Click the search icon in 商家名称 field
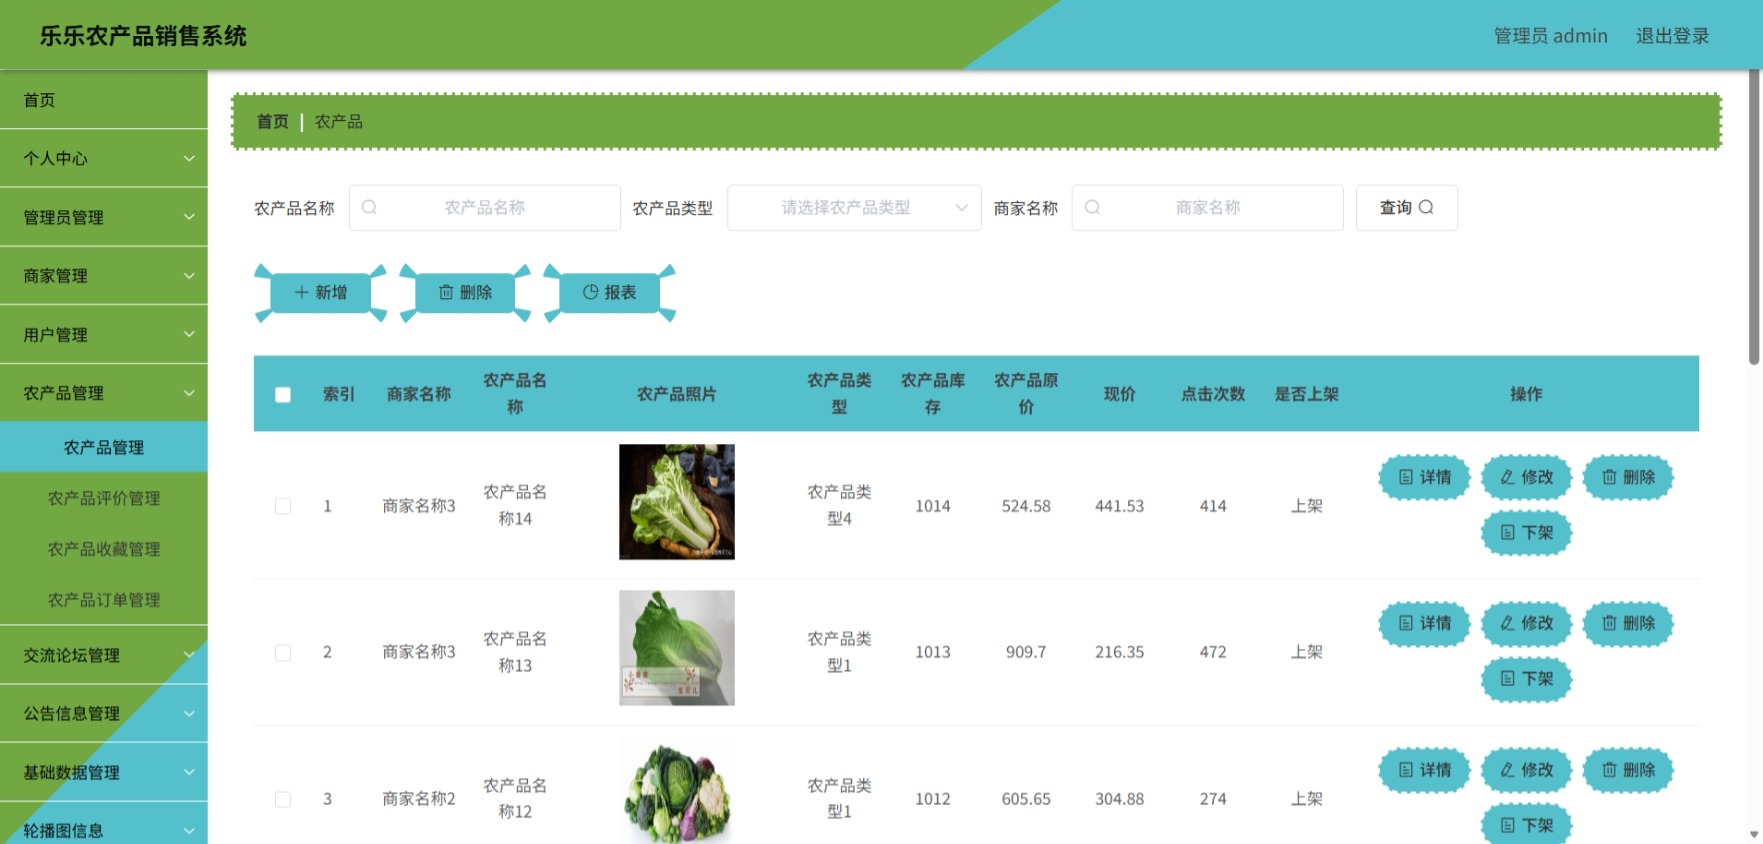Viewport: 1763px width, 844px height. 1092,207
